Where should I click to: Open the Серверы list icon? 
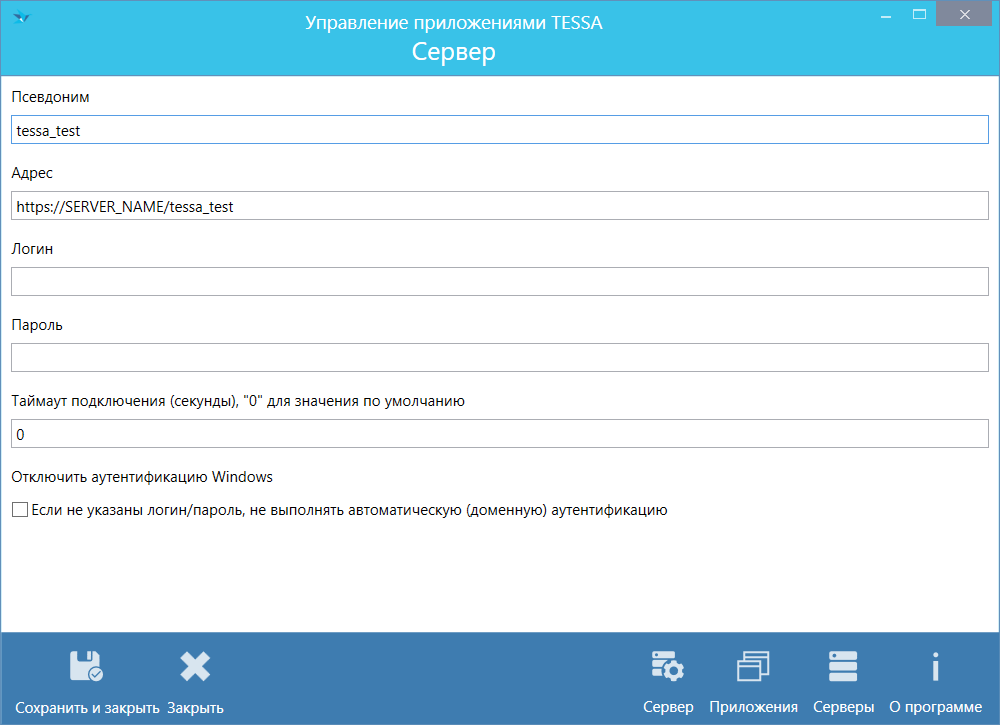pyautogui.click(x=843, y=666)
